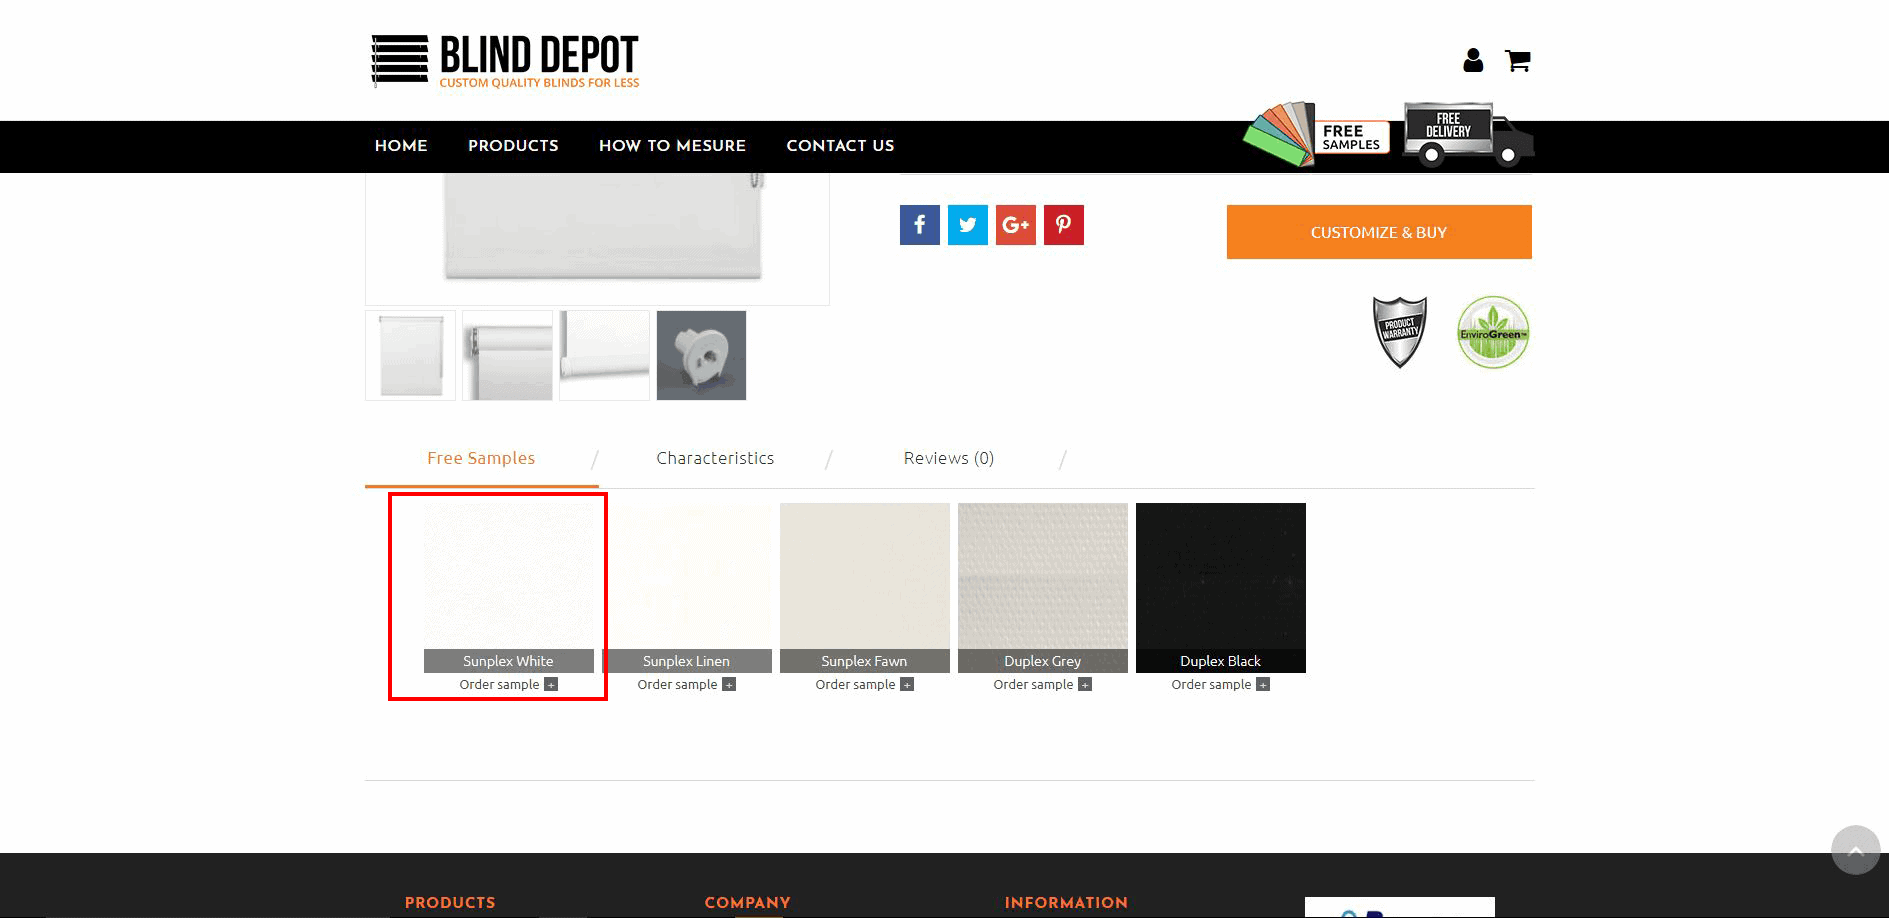Open the user account icon
The image size is (1889, 918).
point(1471,61)
